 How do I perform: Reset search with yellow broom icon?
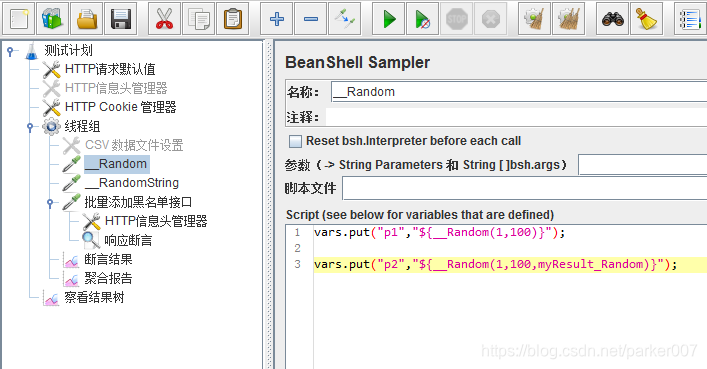click(x=647, y=19)
